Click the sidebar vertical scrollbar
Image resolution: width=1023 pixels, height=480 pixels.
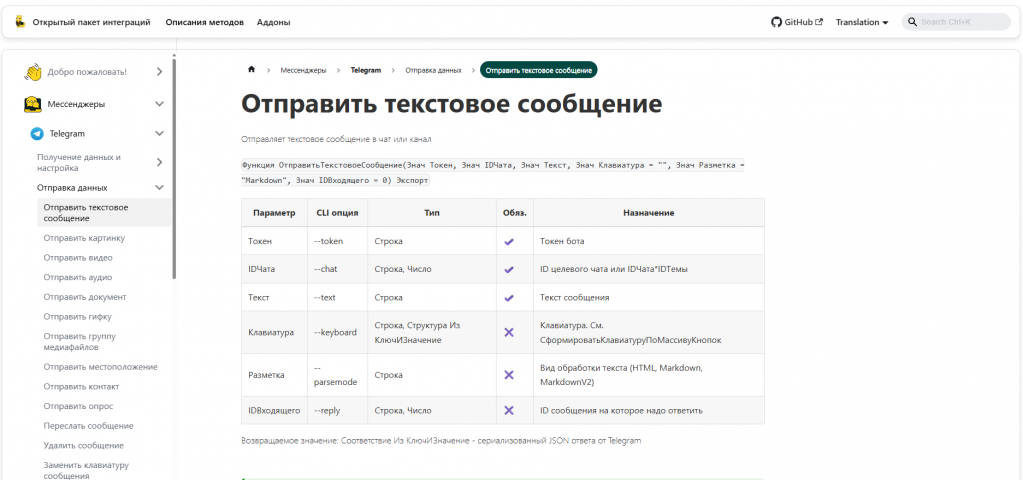(x=174, y=168)
